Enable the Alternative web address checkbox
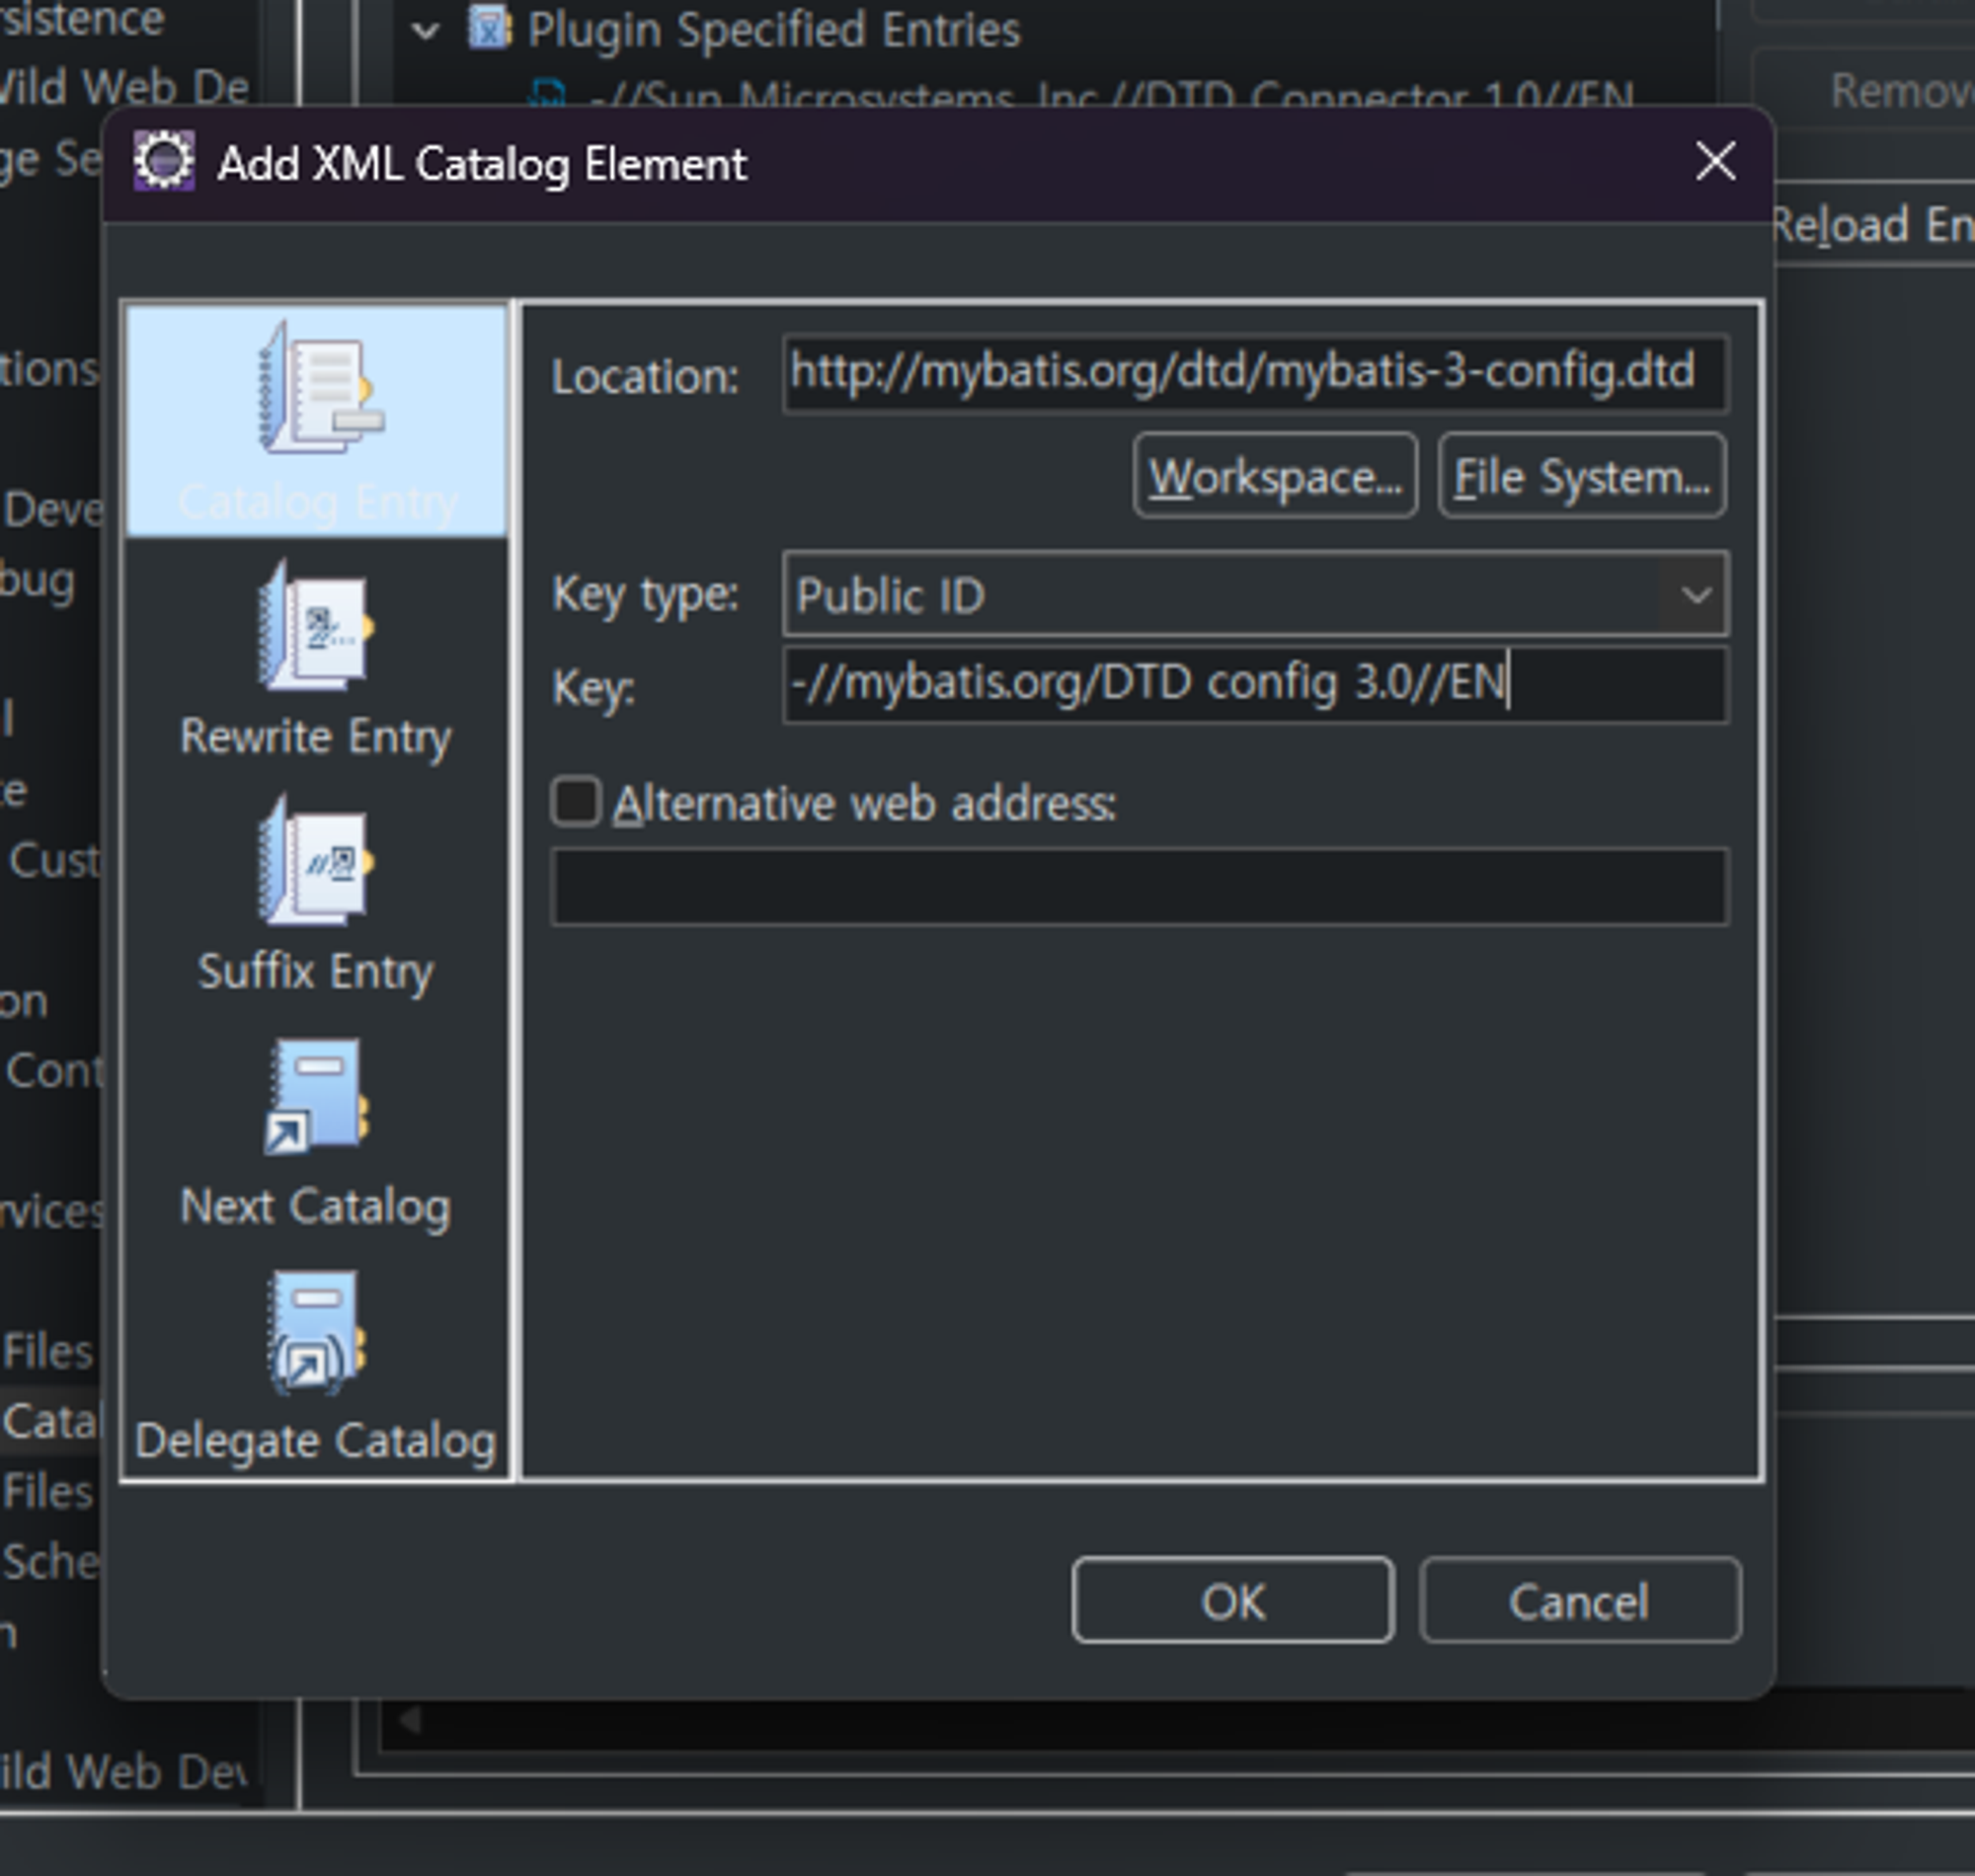 pyautogui.click(x=576, y=802)
